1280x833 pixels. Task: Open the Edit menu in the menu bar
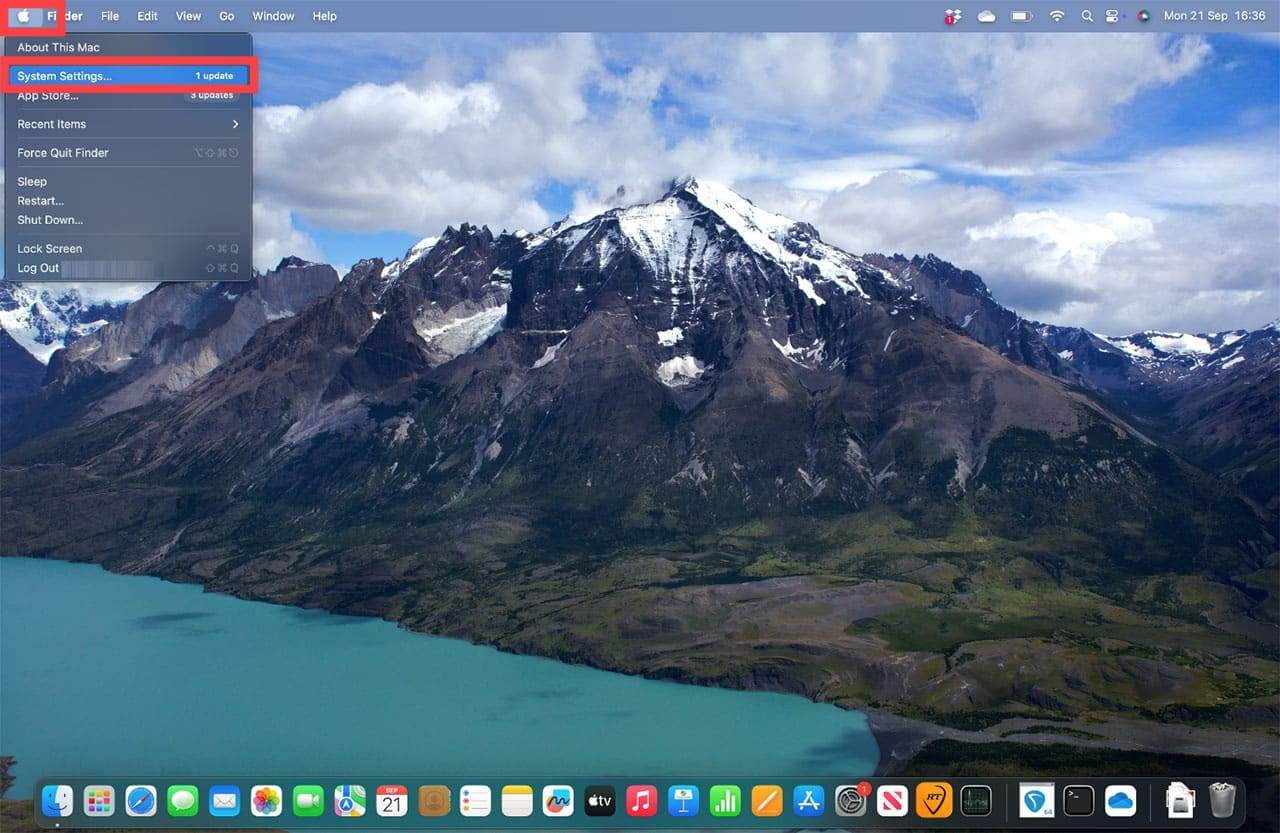[x=148, y=16]
